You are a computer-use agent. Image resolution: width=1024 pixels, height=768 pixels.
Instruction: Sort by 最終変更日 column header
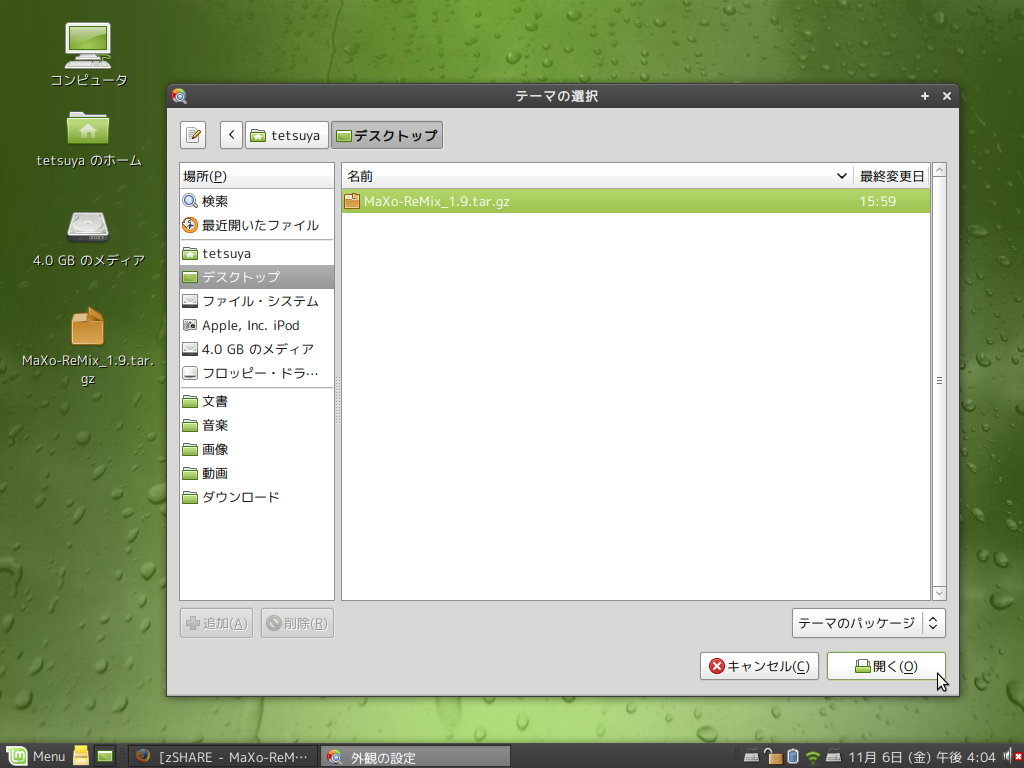(x=891, y=176)
